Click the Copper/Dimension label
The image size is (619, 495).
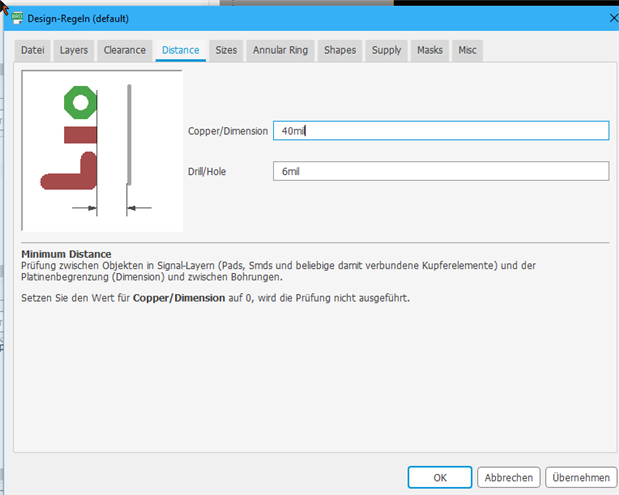coord(228,131)
